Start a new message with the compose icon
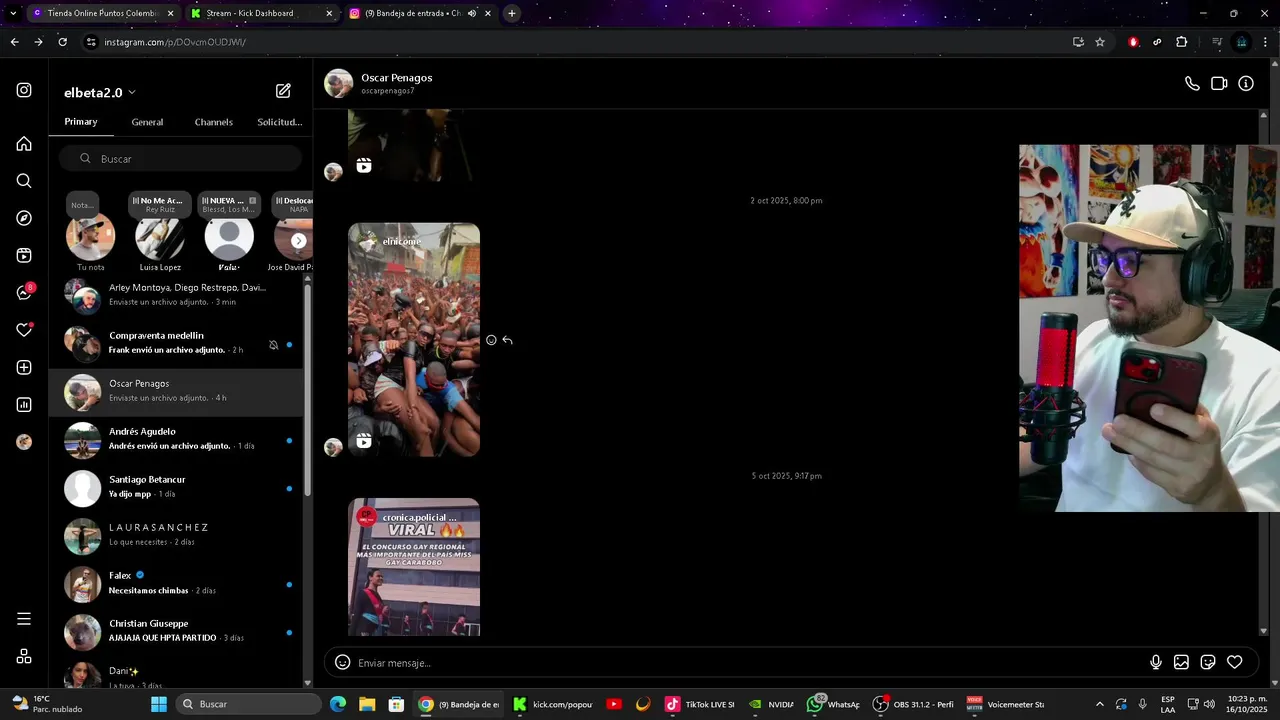Viewport: 1280px width, 720px height. (x=283, y=91)
